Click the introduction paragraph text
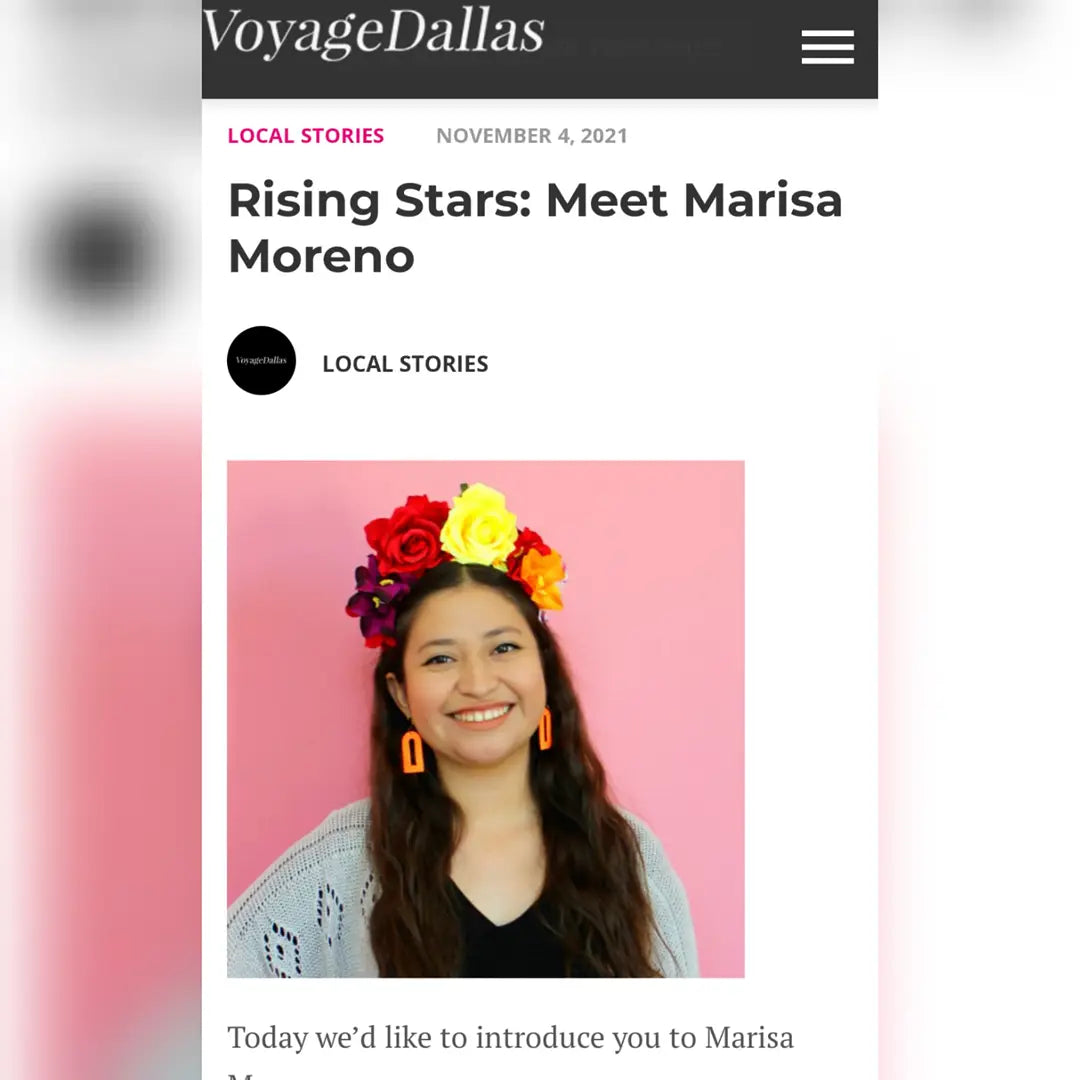The height and width of the screenshot is (1080, 1080). click(510, 1048)
